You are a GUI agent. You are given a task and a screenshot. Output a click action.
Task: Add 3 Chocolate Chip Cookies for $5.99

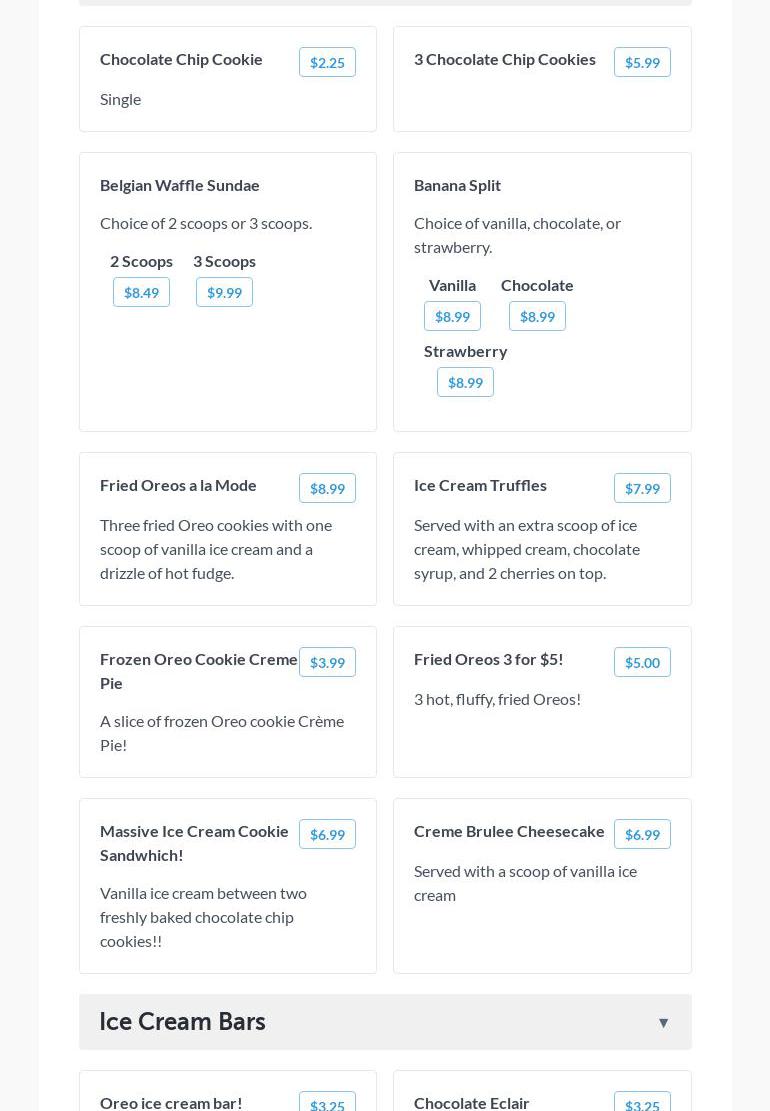[x=642, y=62]
